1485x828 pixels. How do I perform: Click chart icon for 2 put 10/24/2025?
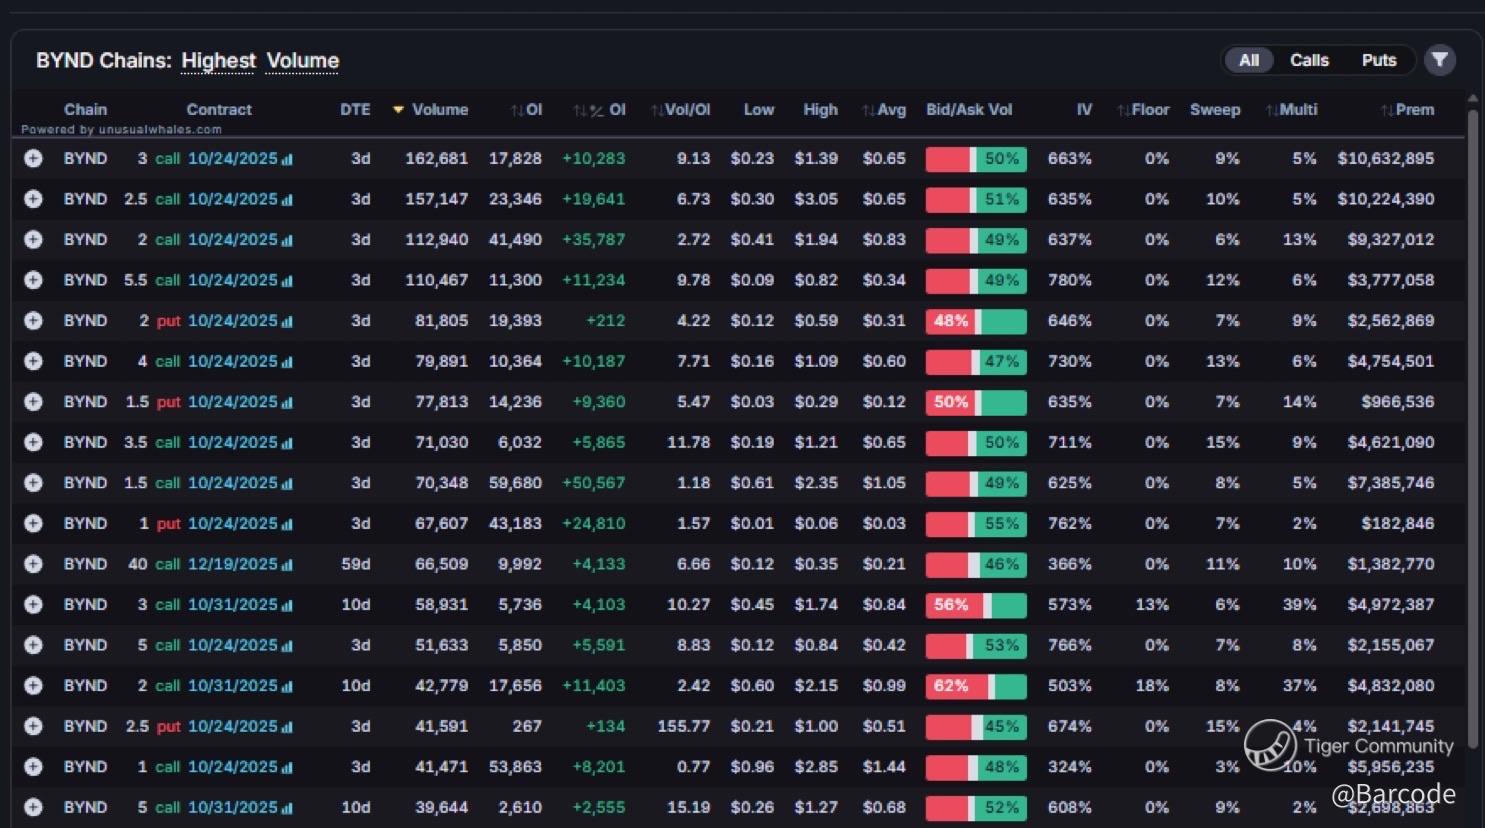pyautogui.click(x=287, y=322)
